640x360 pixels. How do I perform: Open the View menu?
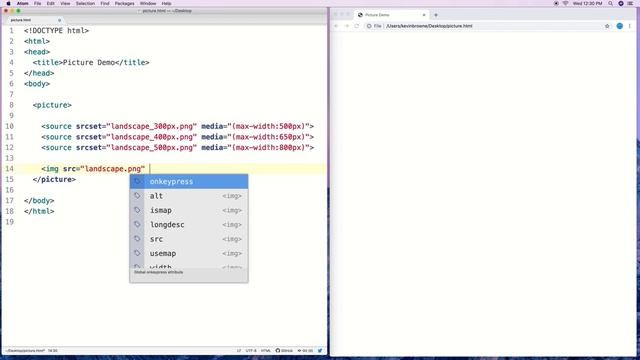(65, 3)
